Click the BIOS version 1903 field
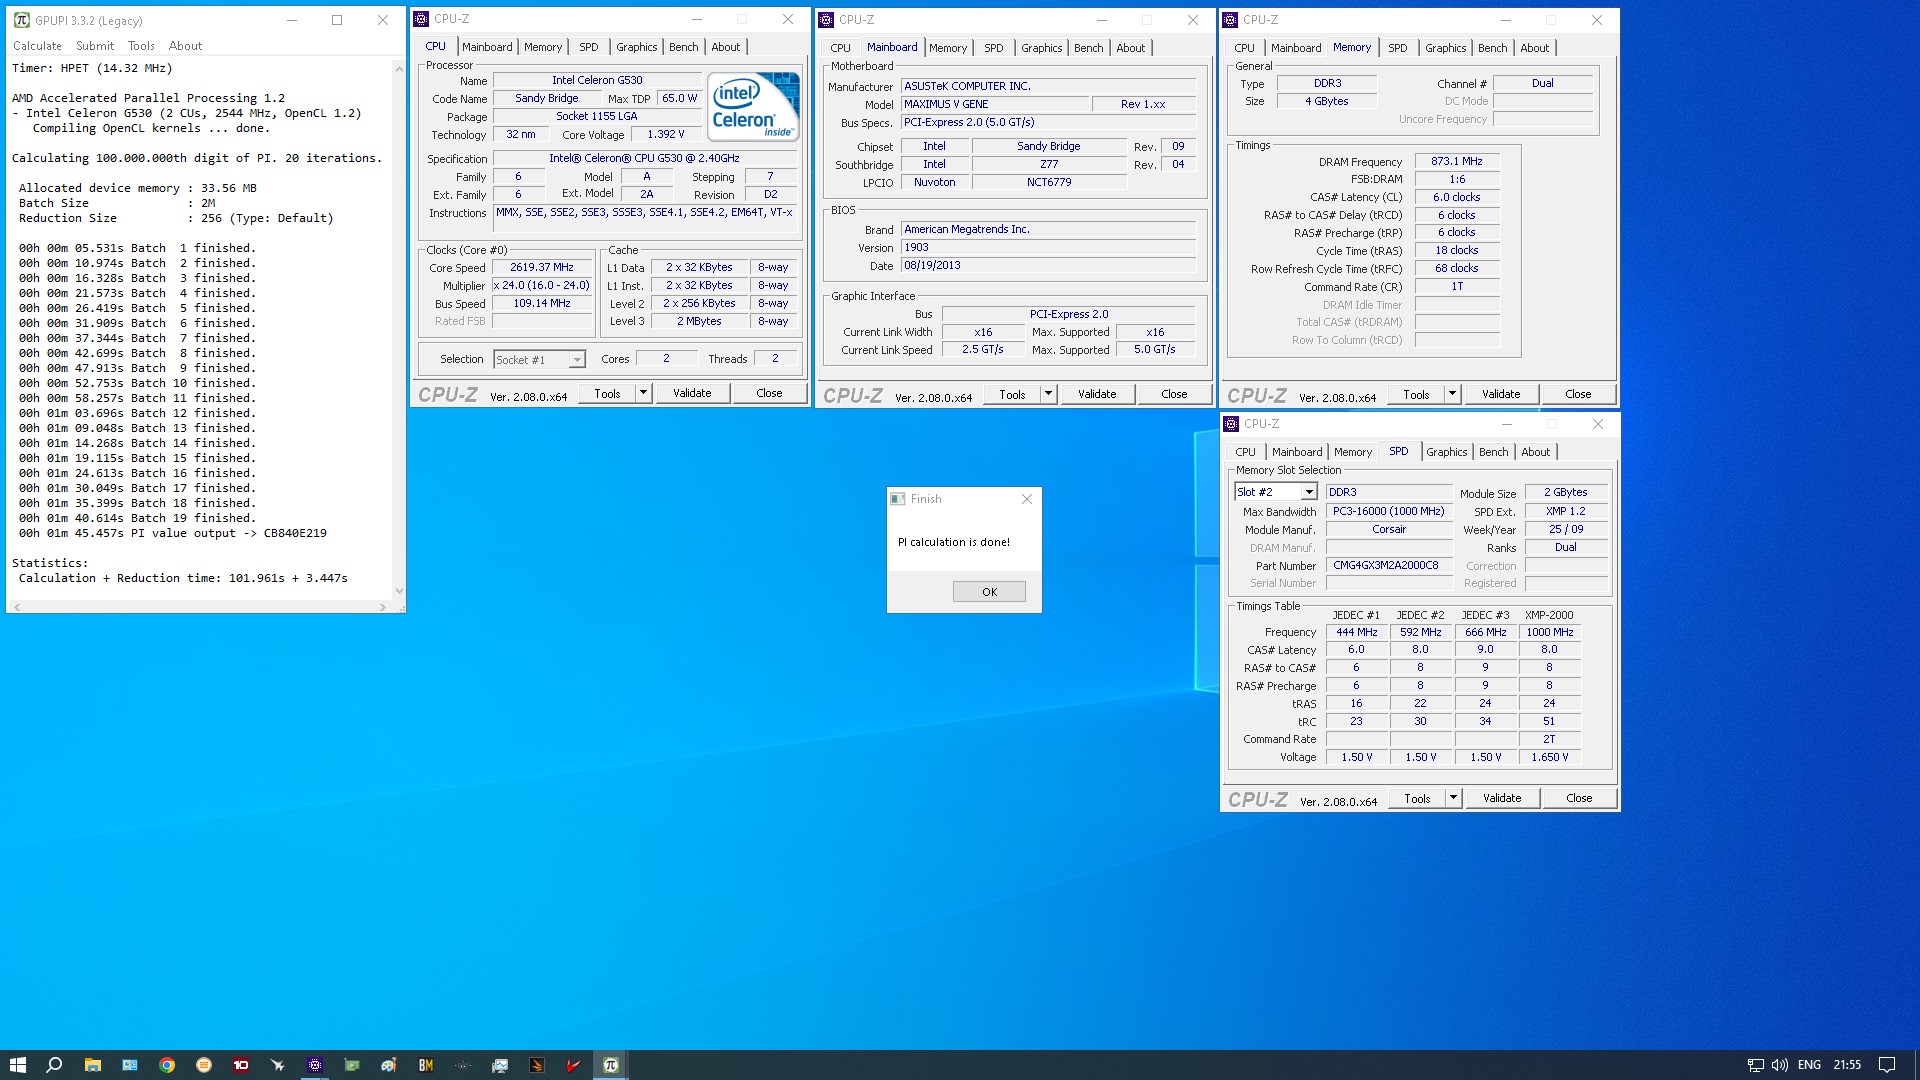 [x=1048, y=248]
